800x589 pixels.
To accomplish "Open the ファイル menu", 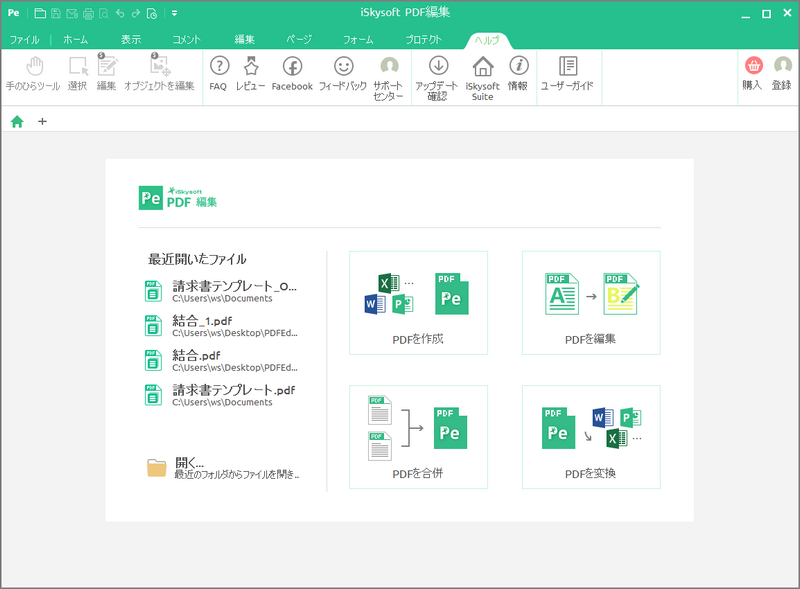I will (24, 39).
